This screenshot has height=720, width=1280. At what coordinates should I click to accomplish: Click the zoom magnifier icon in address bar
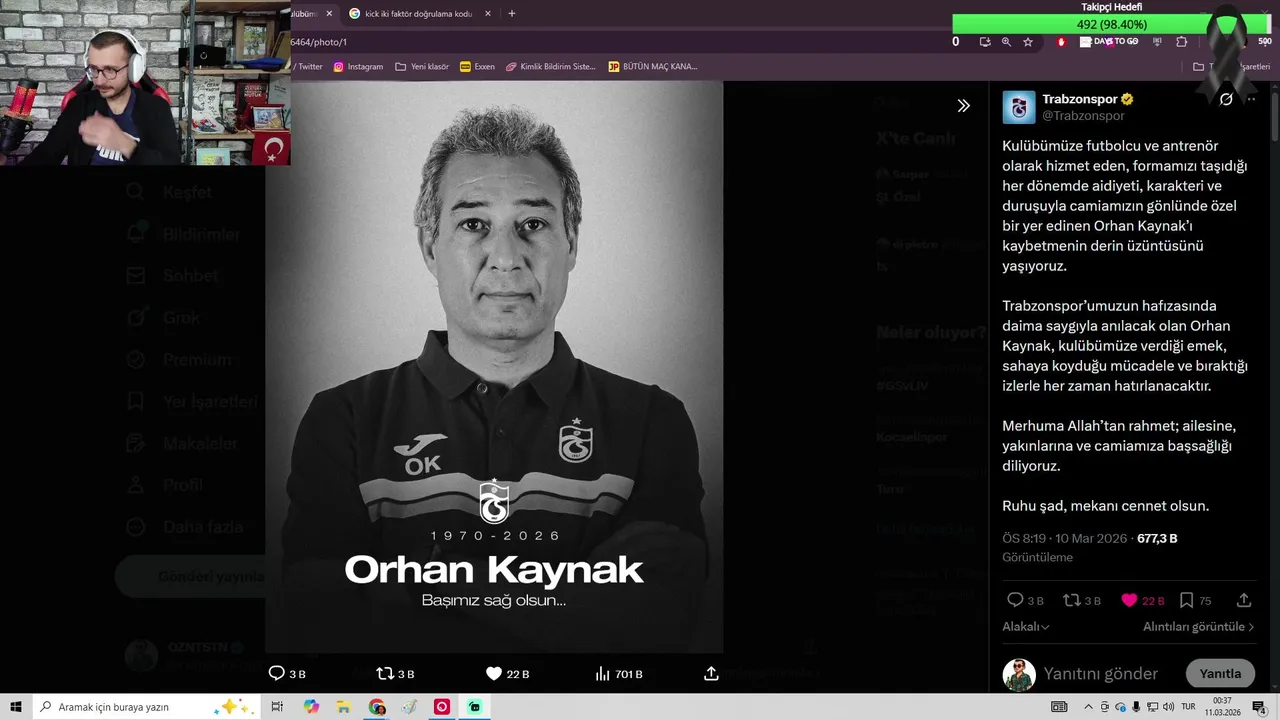[1006, 42]
